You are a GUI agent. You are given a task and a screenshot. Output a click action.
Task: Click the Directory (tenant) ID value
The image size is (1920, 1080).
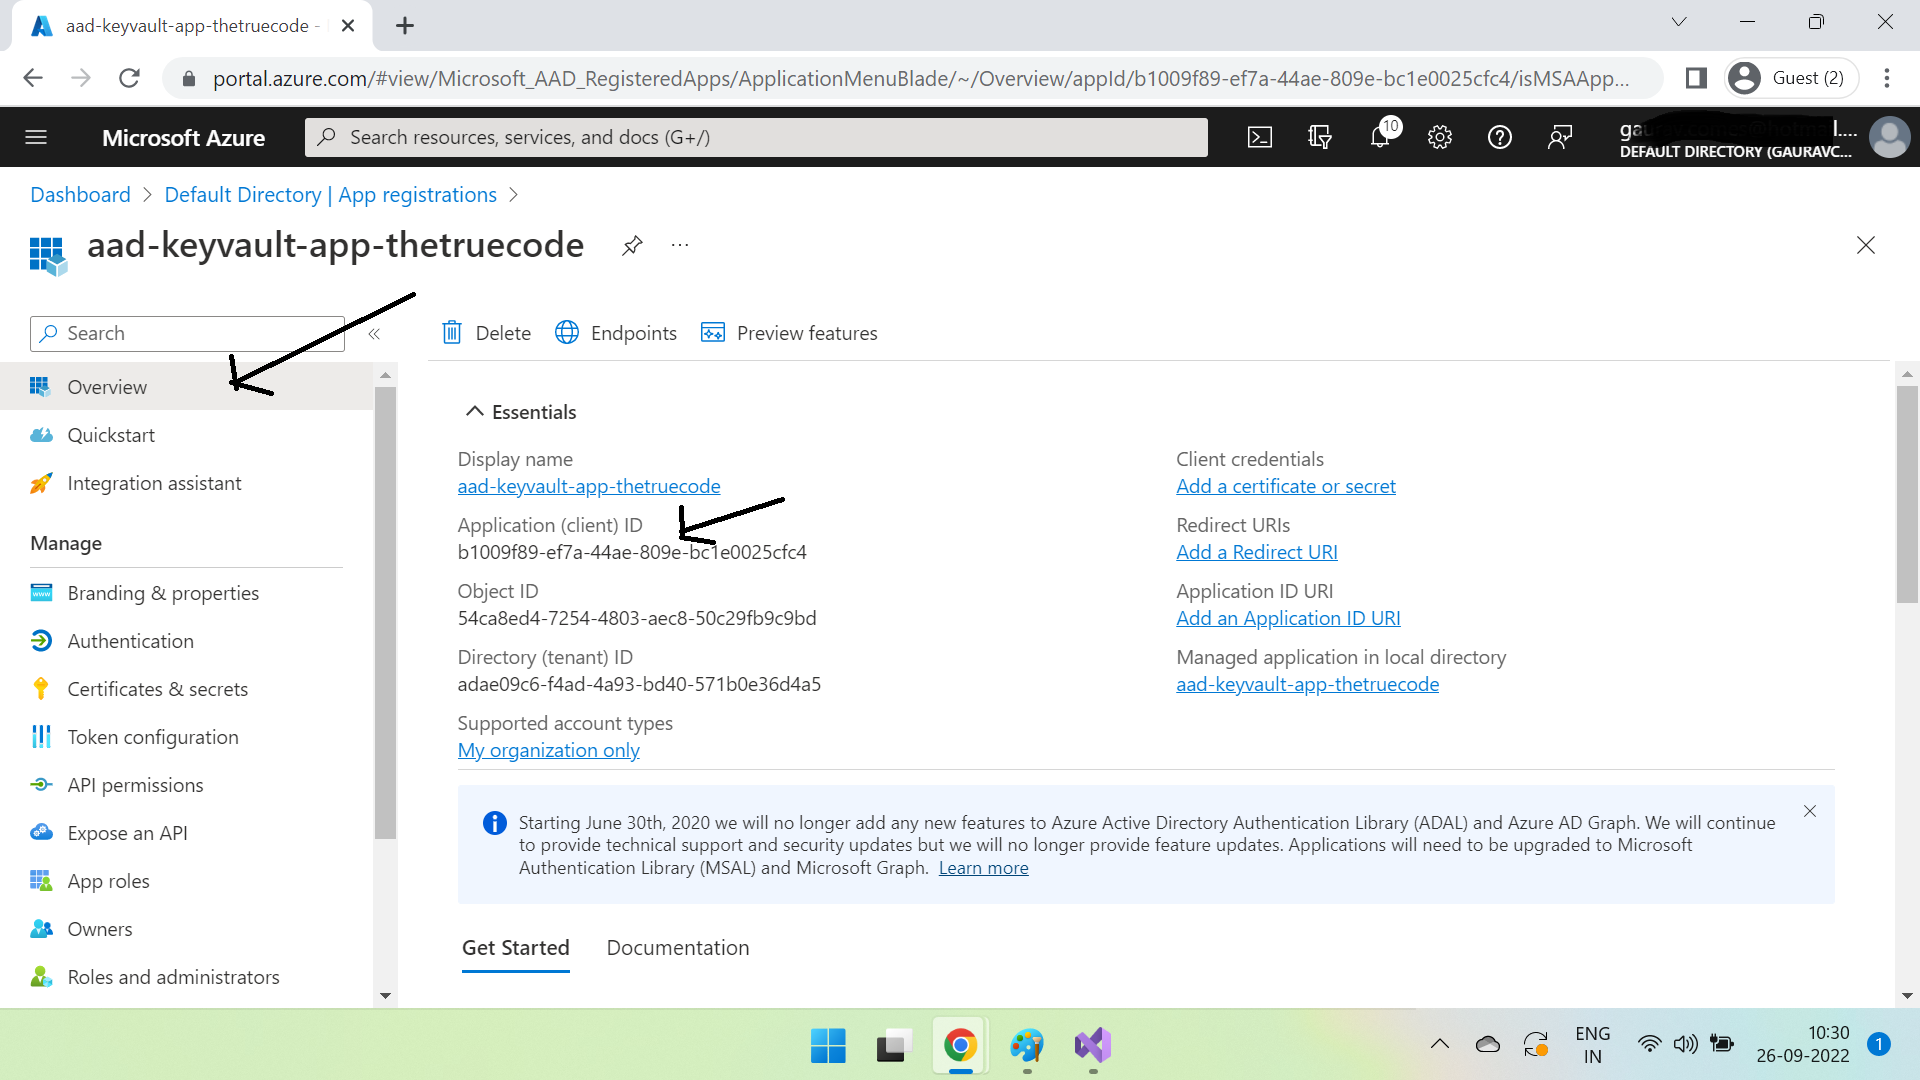pos(639,684)
